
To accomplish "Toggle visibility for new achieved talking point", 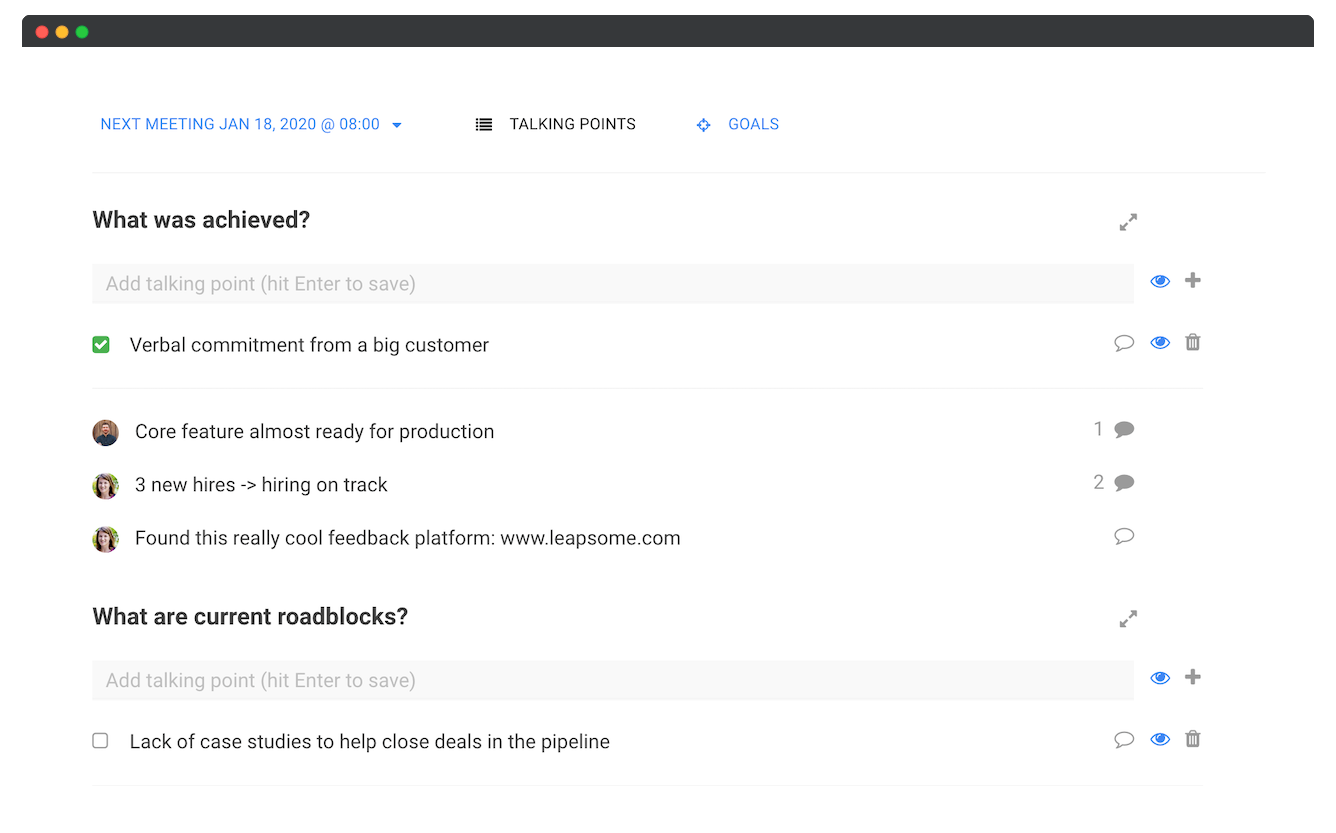I will click(1160, 282).
